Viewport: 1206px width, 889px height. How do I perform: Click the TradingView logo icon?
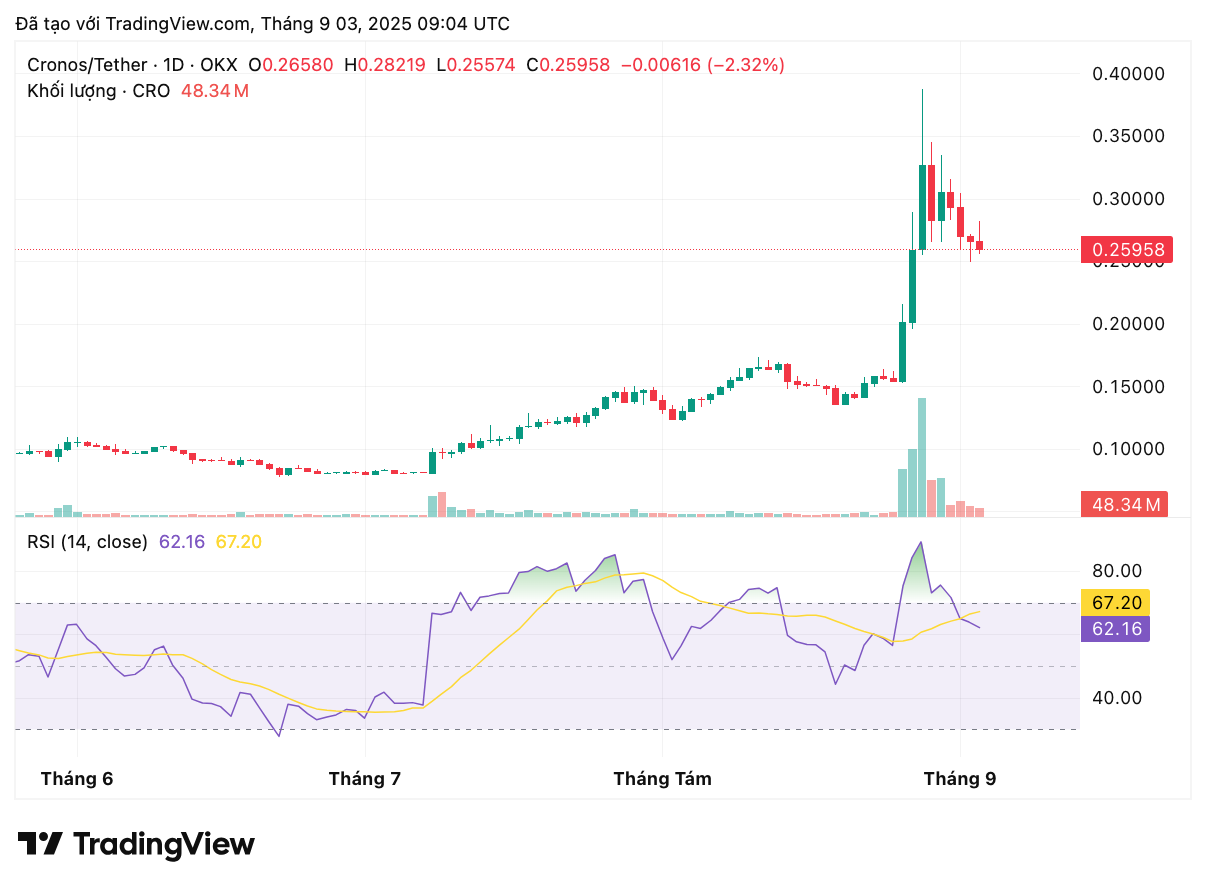(x=41, y=844)
